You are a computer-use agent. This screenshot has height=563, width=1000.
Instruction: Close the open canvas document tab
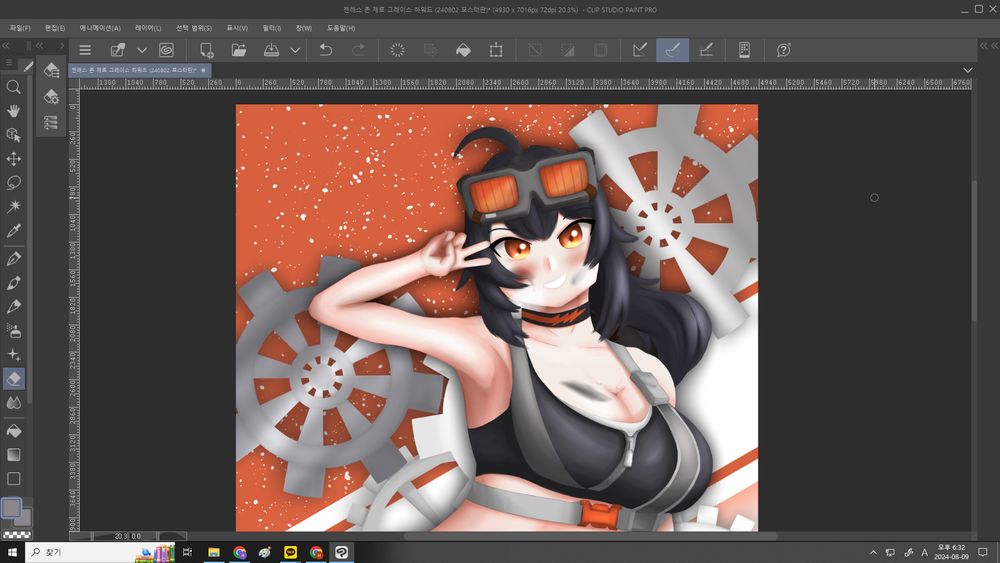(203, 70)
